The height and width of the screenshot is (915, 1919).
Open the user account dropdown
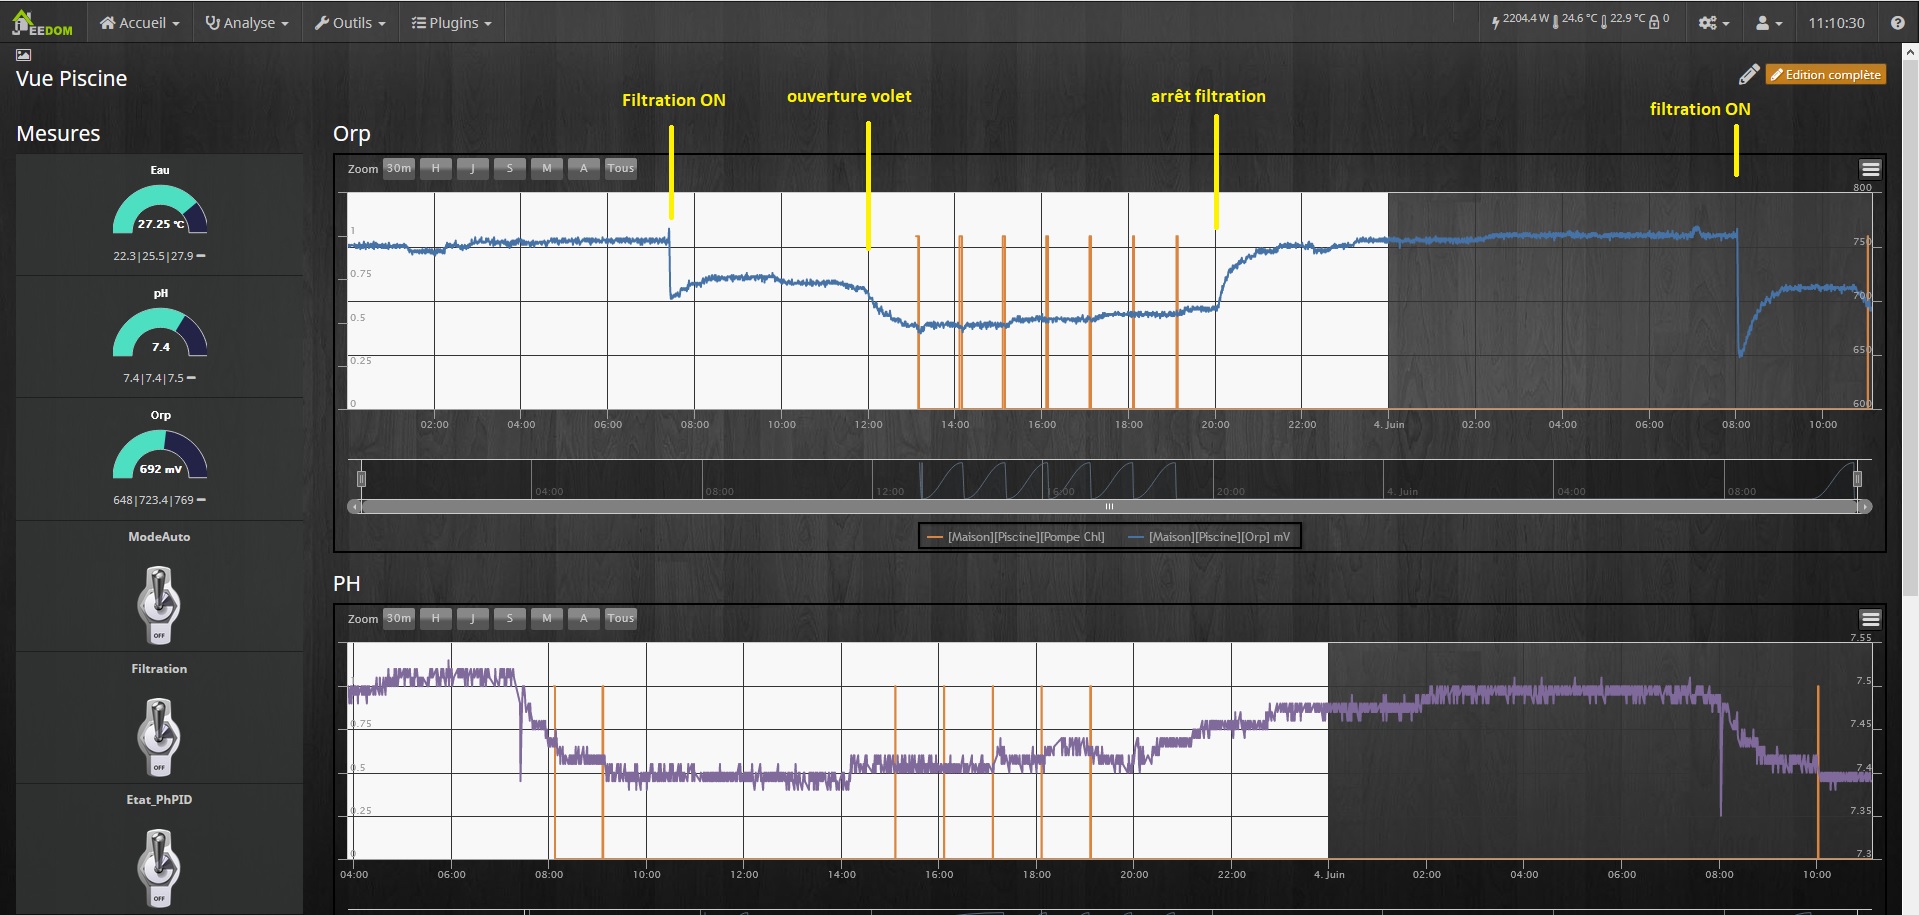coord(1769,22)
